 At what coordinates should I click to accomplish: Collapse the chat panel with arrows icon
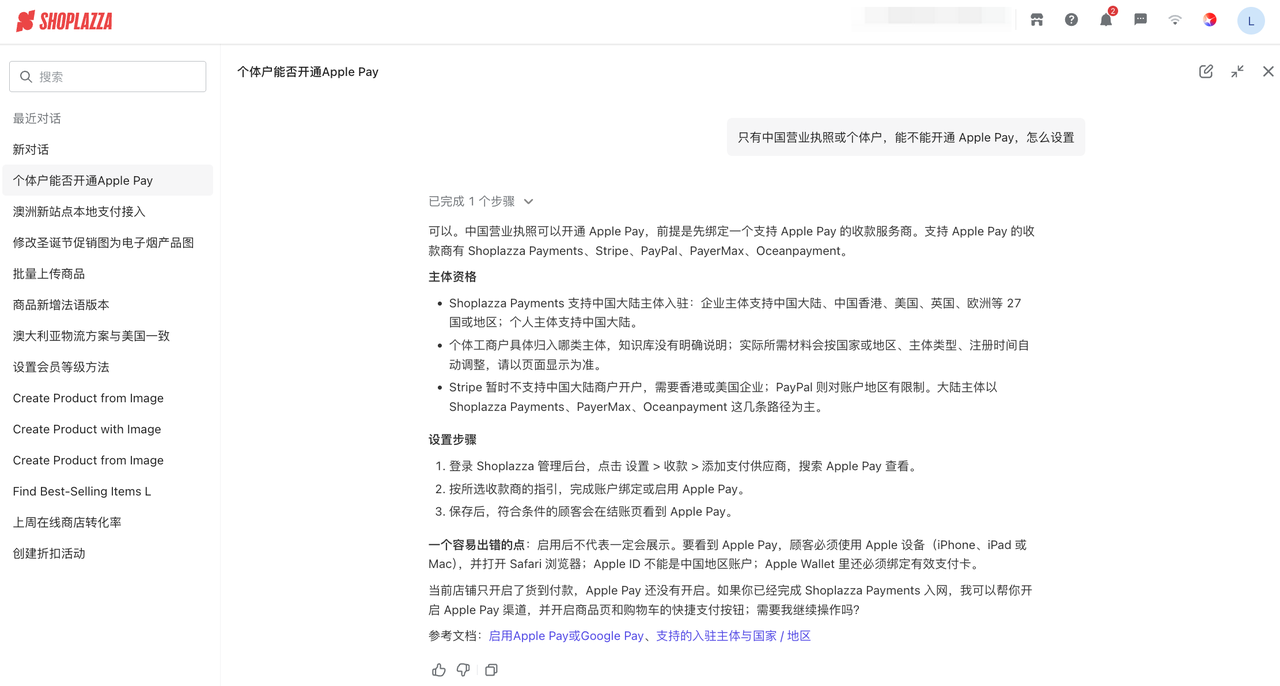(1237, 72)
